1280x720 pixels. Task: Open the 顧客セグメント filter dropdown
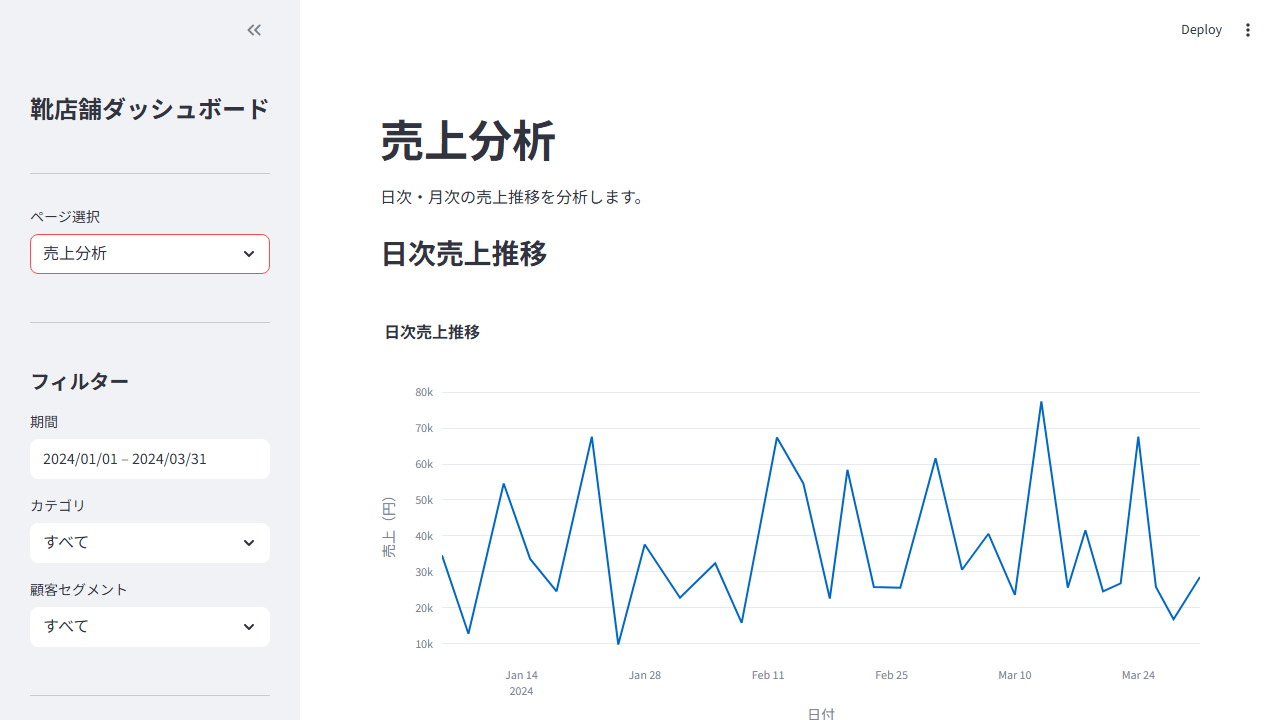[x=150, y=627]
